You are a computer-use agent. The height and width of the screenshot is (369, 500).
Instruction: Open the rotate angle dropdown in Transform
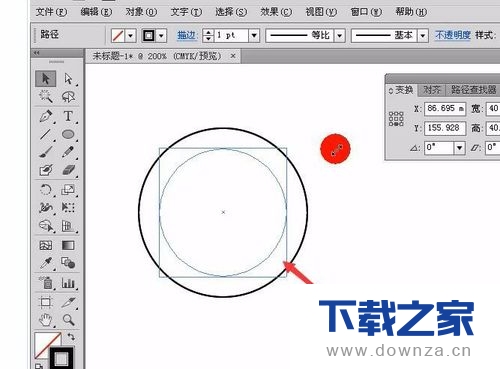click(x=460, y=147)
